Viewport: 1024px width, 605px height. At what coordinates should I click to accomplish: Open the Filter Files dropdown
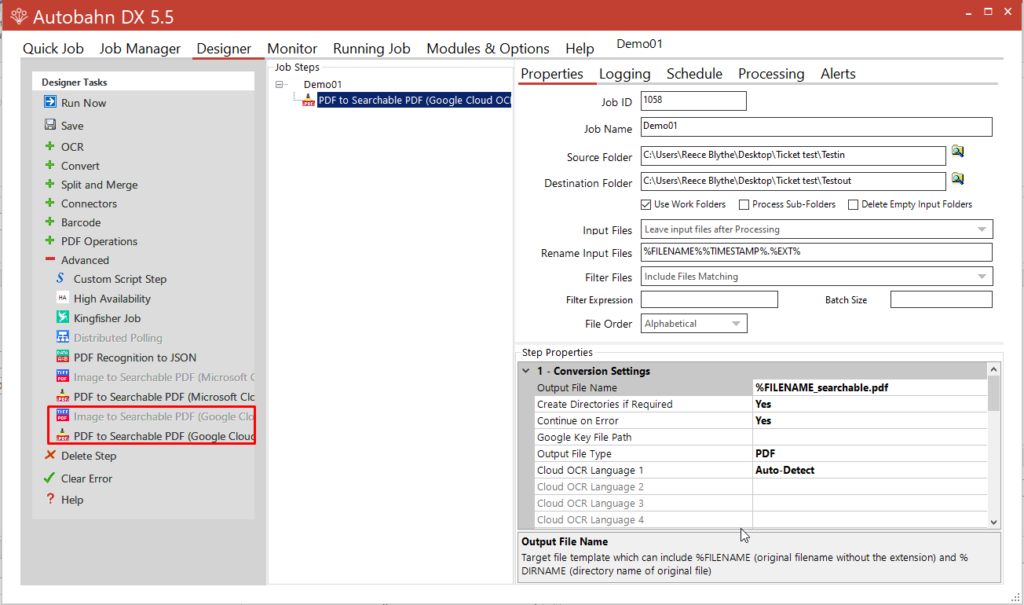pos(982,276)
